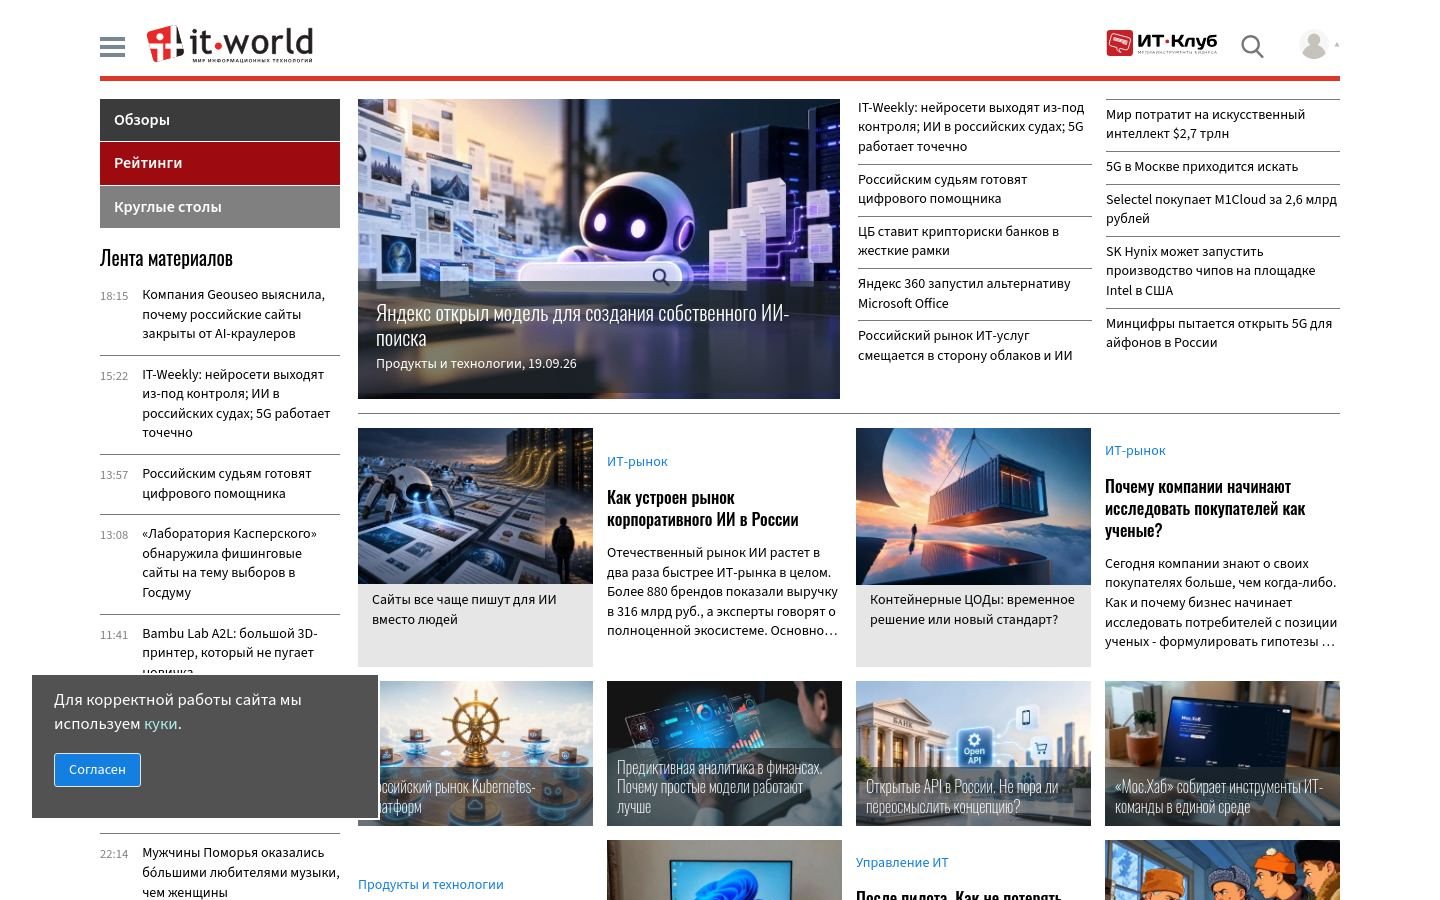Open Российский рынок ИТ-услуг headline

coord(965,346)
